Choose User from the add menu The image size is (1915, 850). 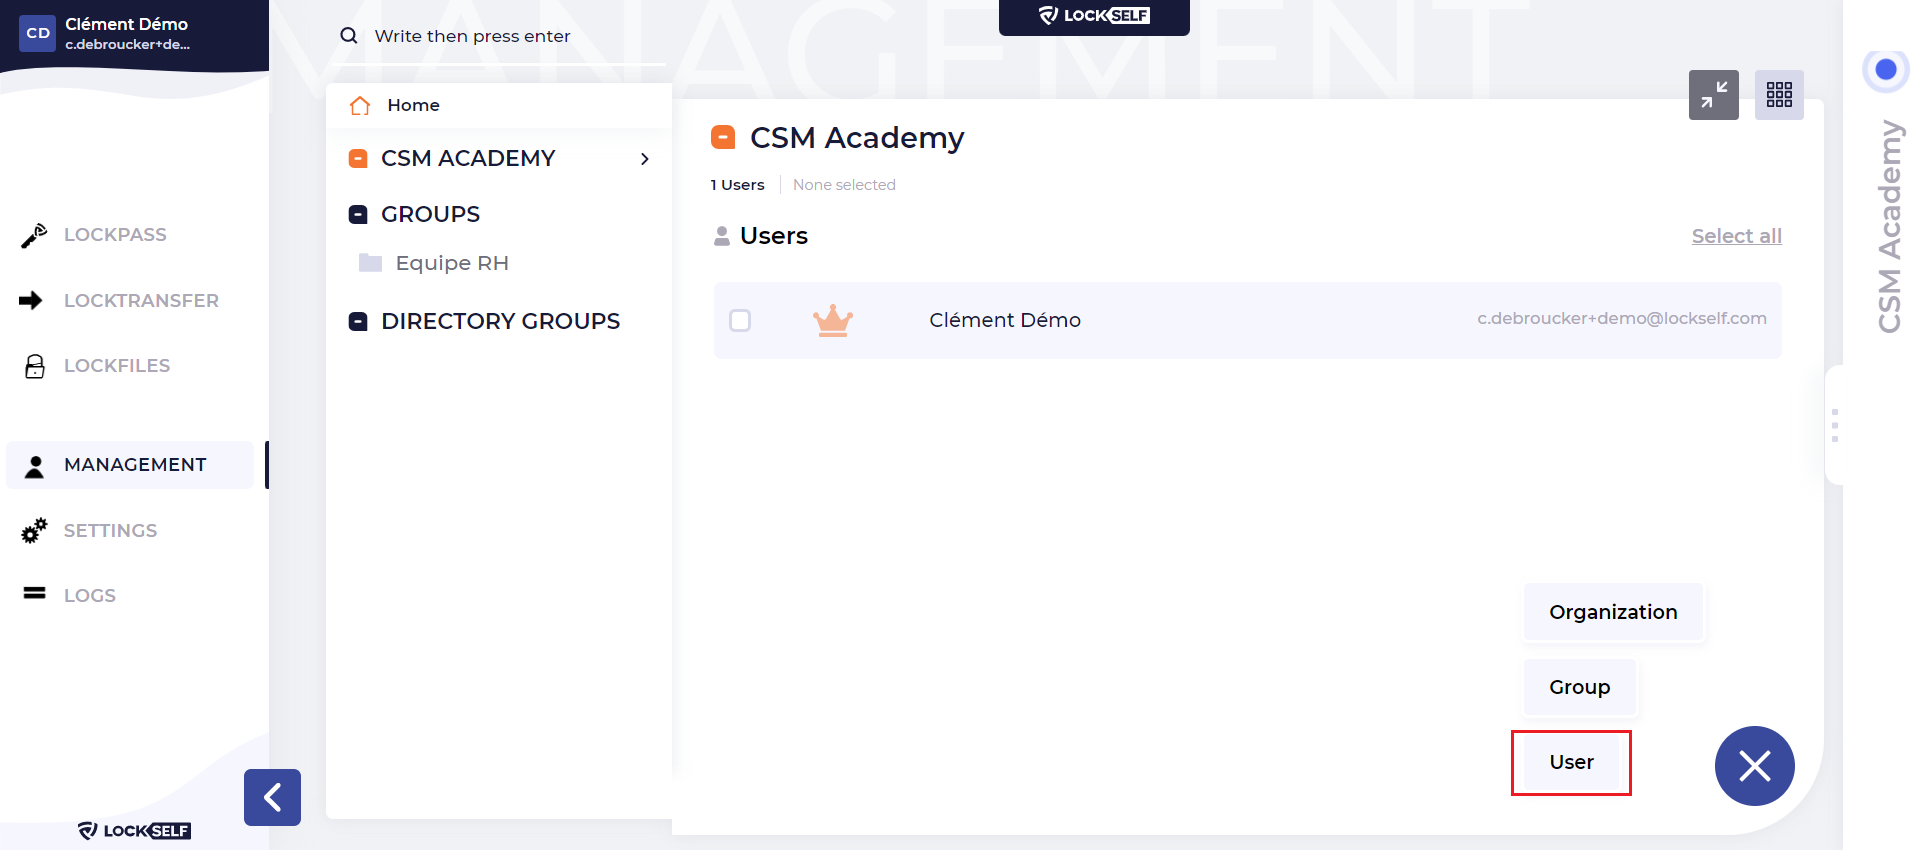(x=1571, y=762)
